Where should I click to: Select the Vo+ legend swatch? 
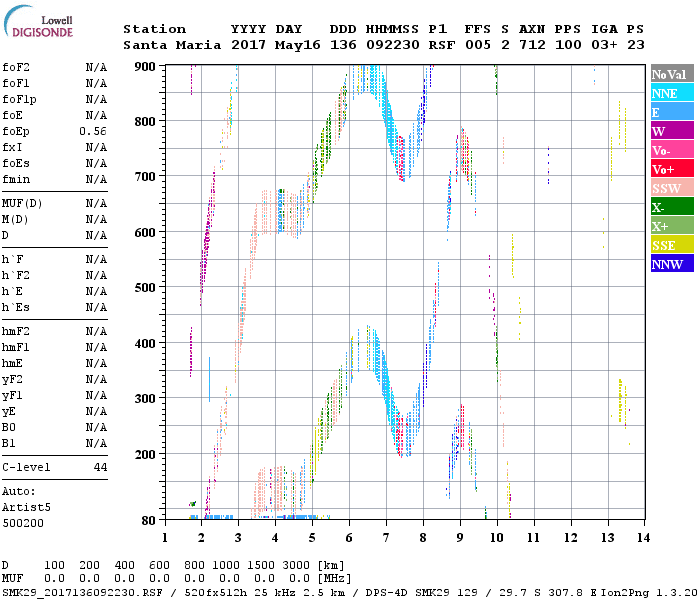(672, 168)
